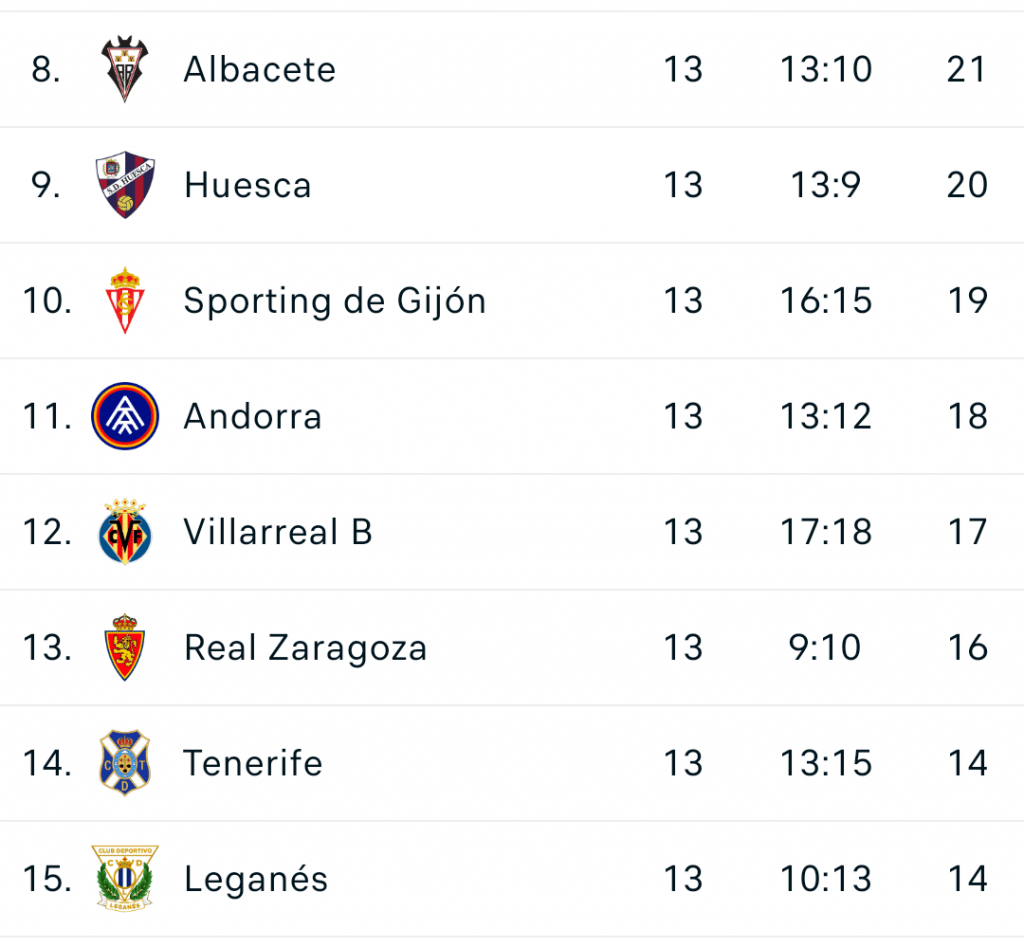Image resolution: width=1024 pixels, height=947 pixels.
Task: Click the Albacete club crest
Action: [x=125, y=69]
